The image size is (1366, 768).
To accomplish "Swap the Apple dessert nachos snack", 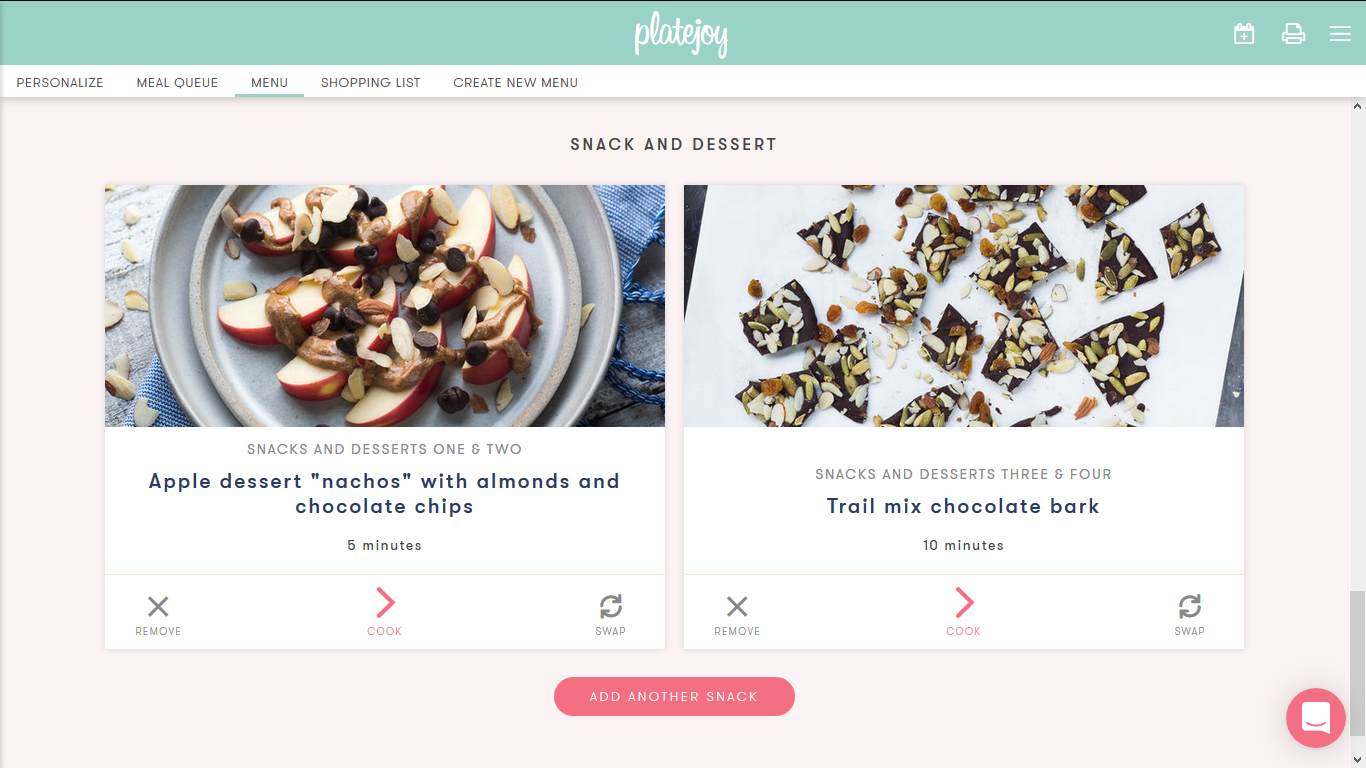I will click(x=610, y=615).
